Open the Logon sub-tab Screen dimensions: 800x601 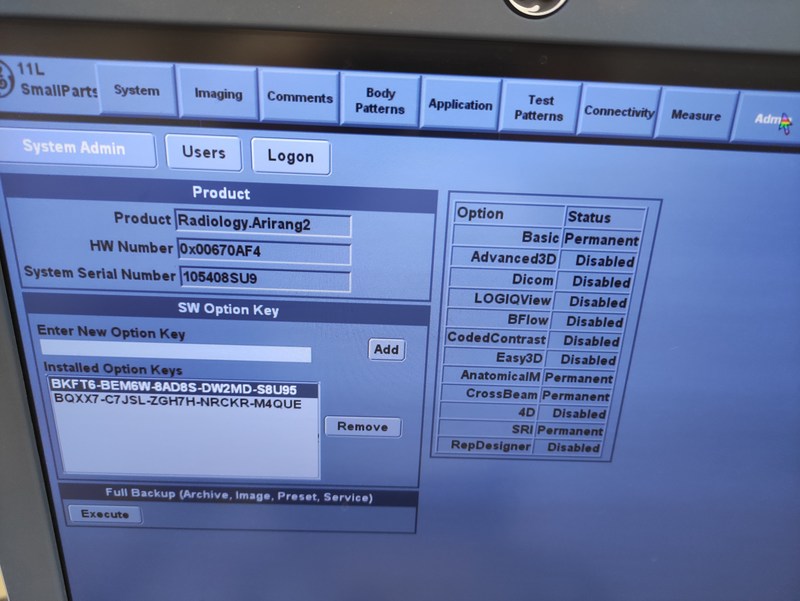(x=291, y=156)
